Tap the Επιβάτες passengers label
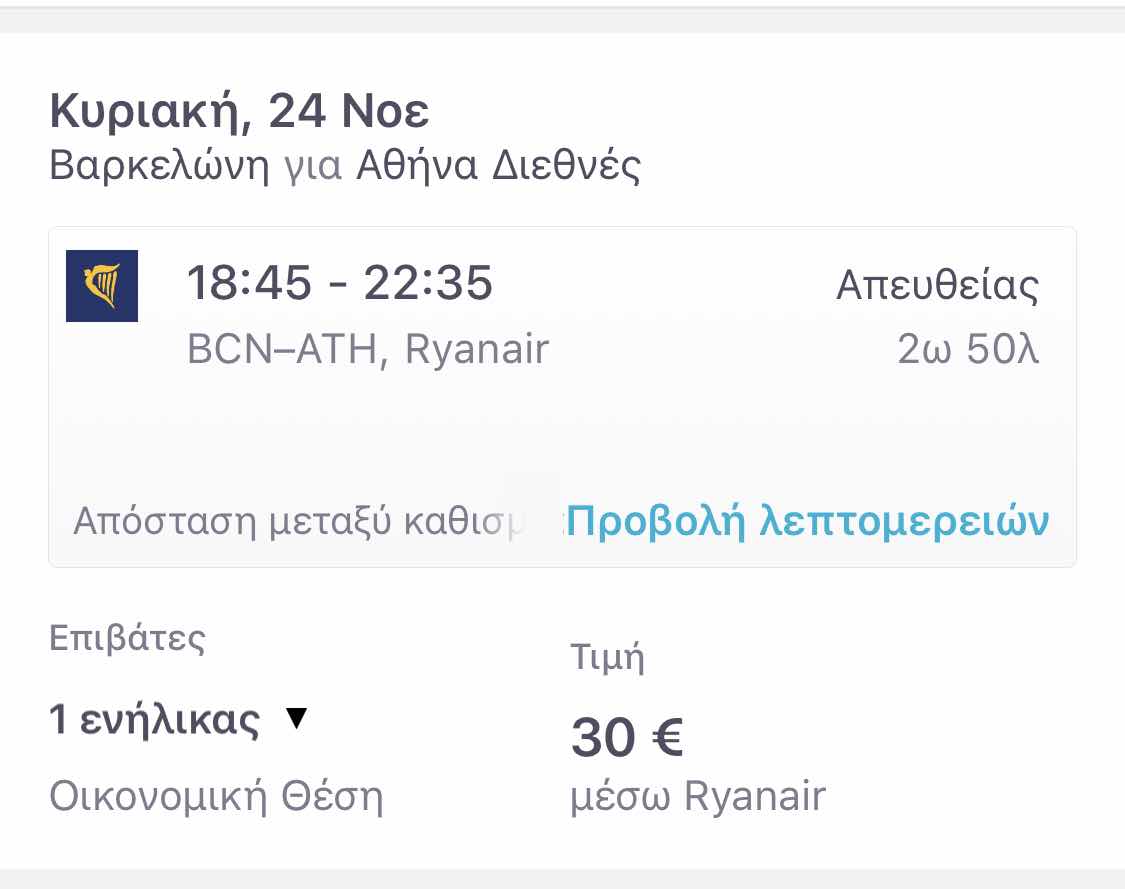 pos(127,638)
